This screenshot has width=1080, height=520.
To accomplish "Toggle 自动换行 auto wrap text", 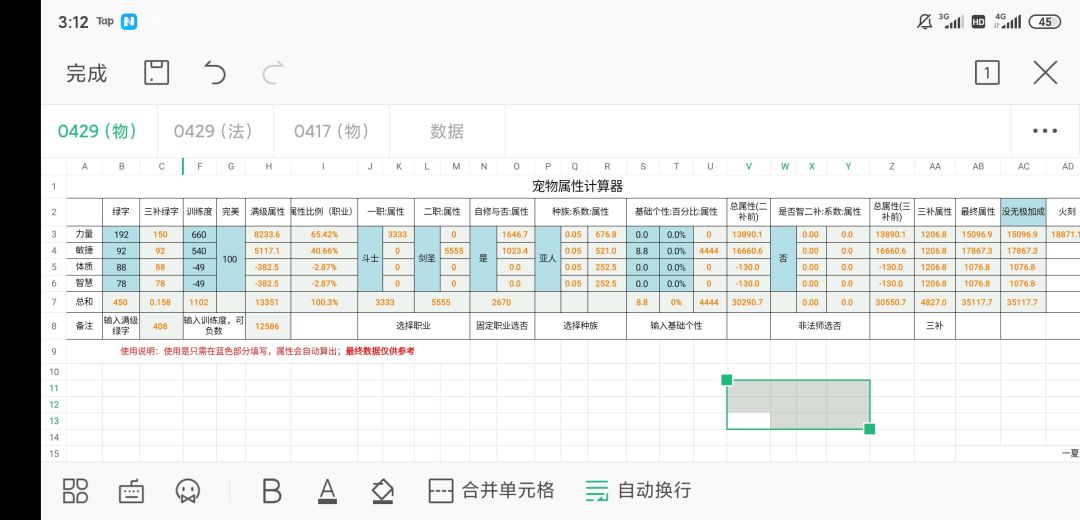I will tap(638, 490).
